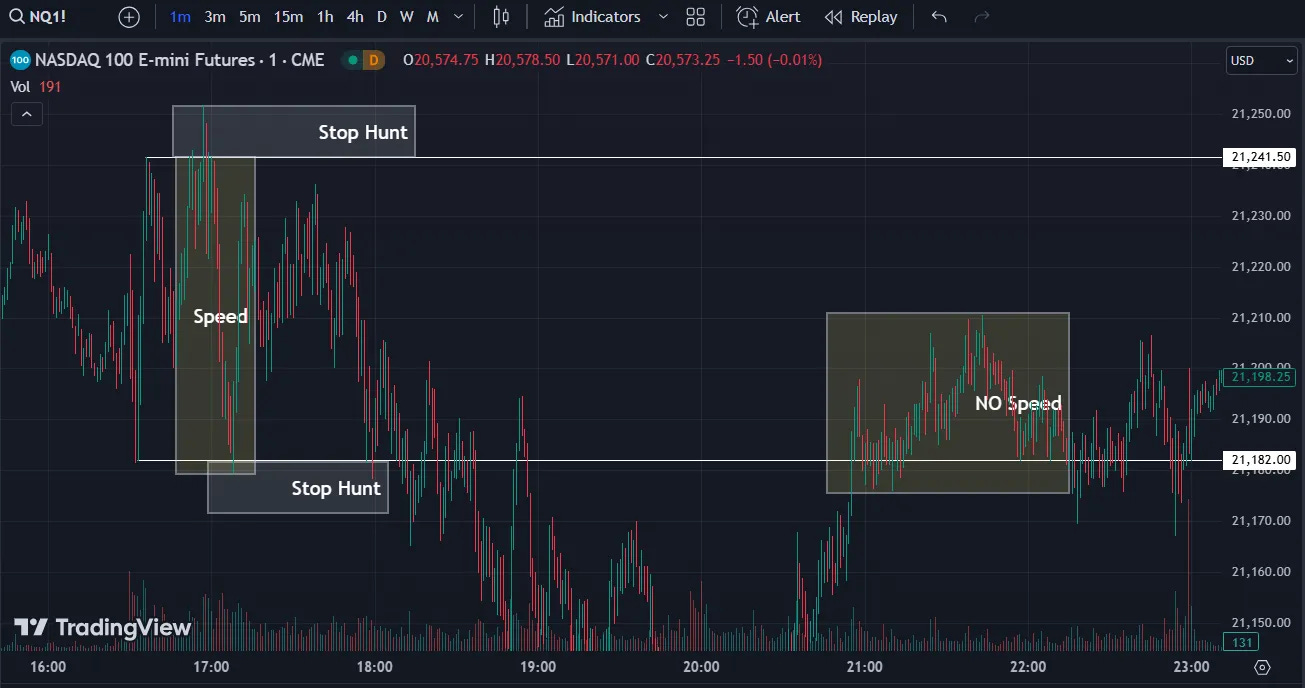
Task: Collapse the legend with the arrow button
Action: (26, 113)
